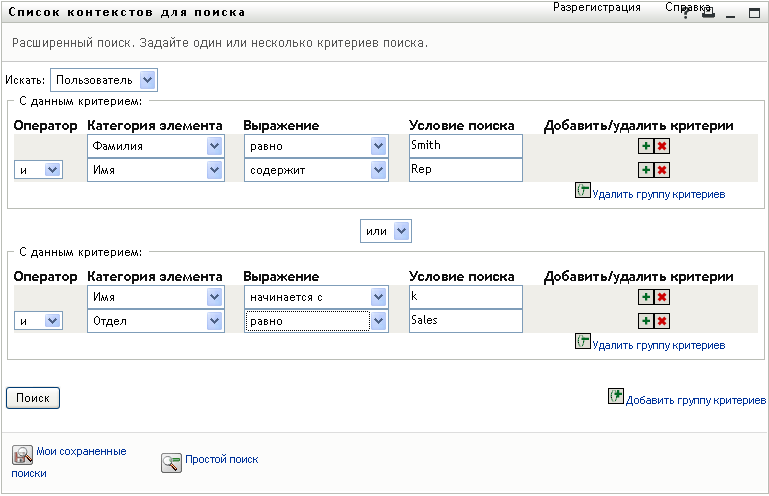Viewport: 769px width, 496px height.
Task: Click the Sales search condition field
Action: [x=465, y=321]
